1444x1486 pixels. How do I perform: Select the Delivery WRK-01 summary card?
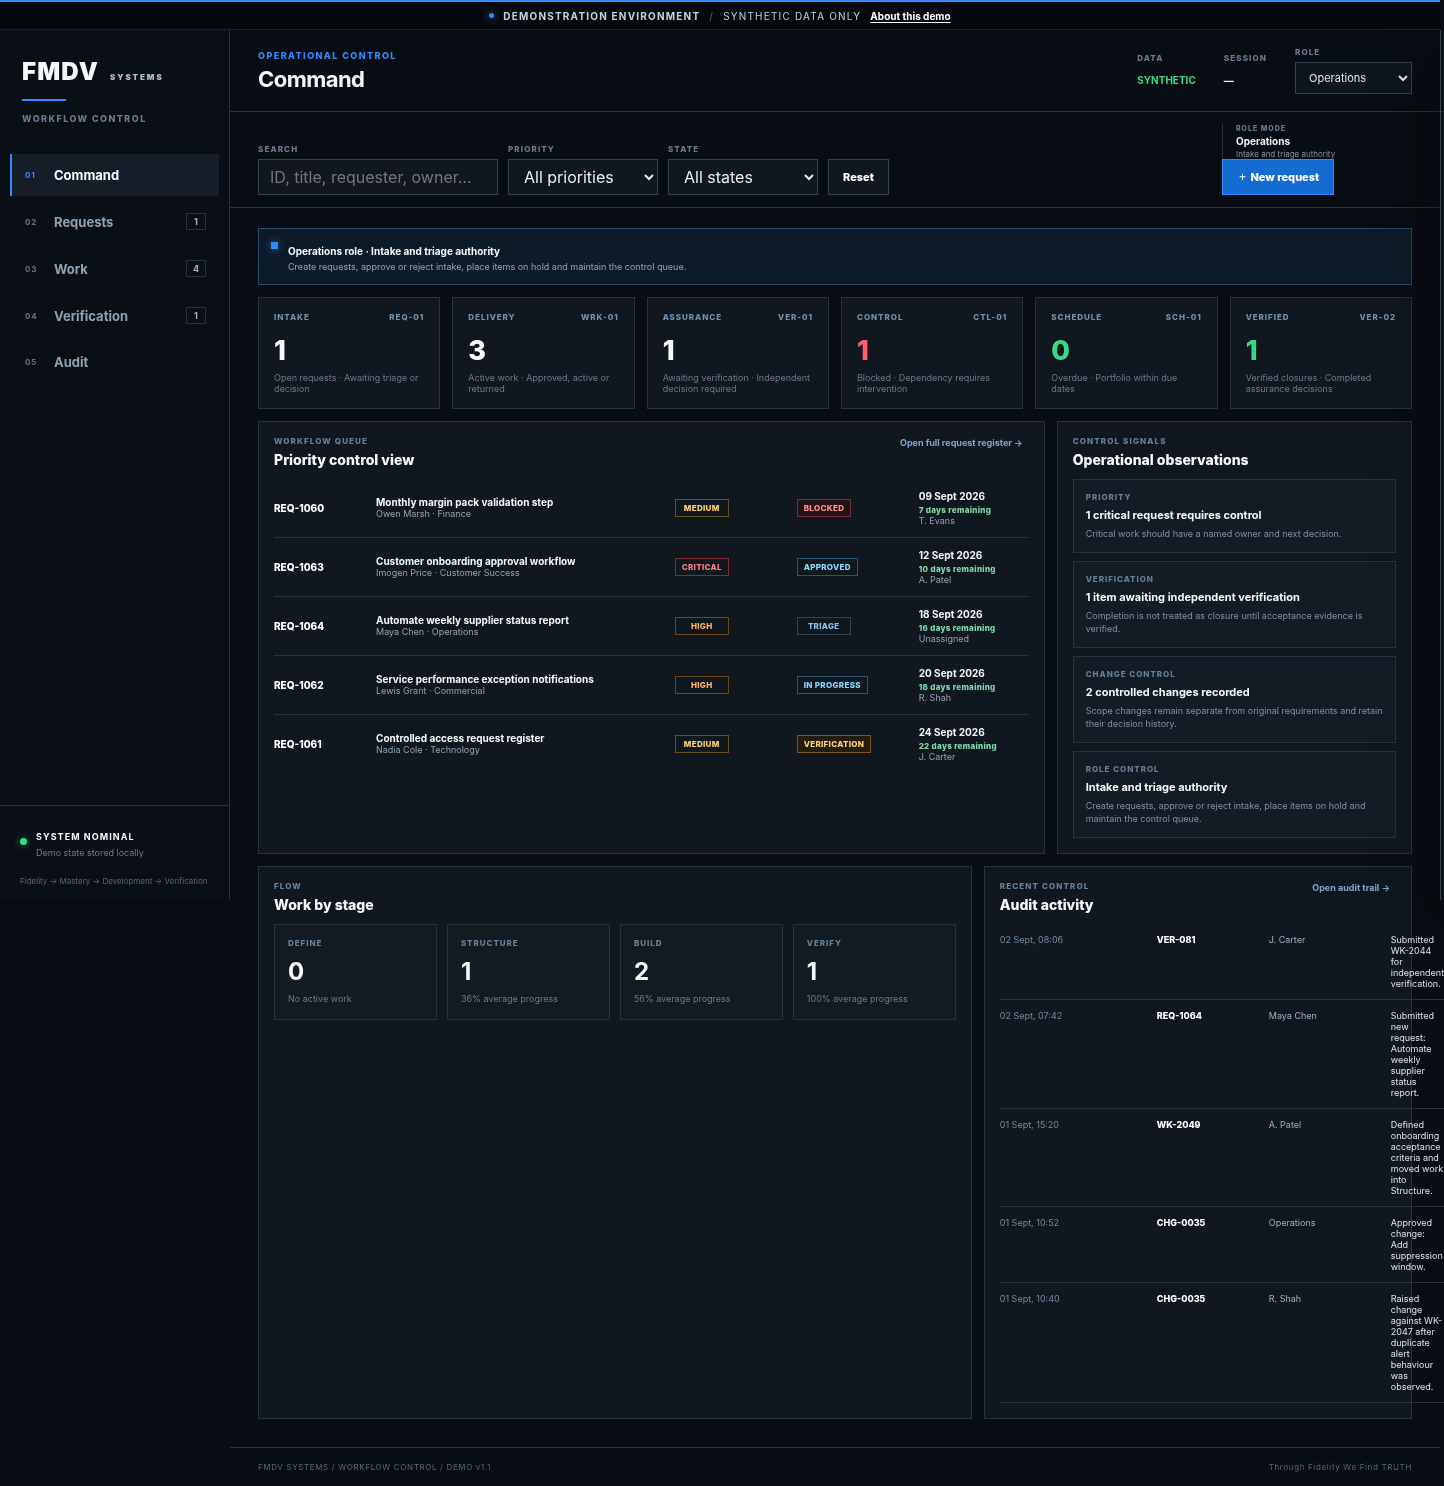point(543,353)
